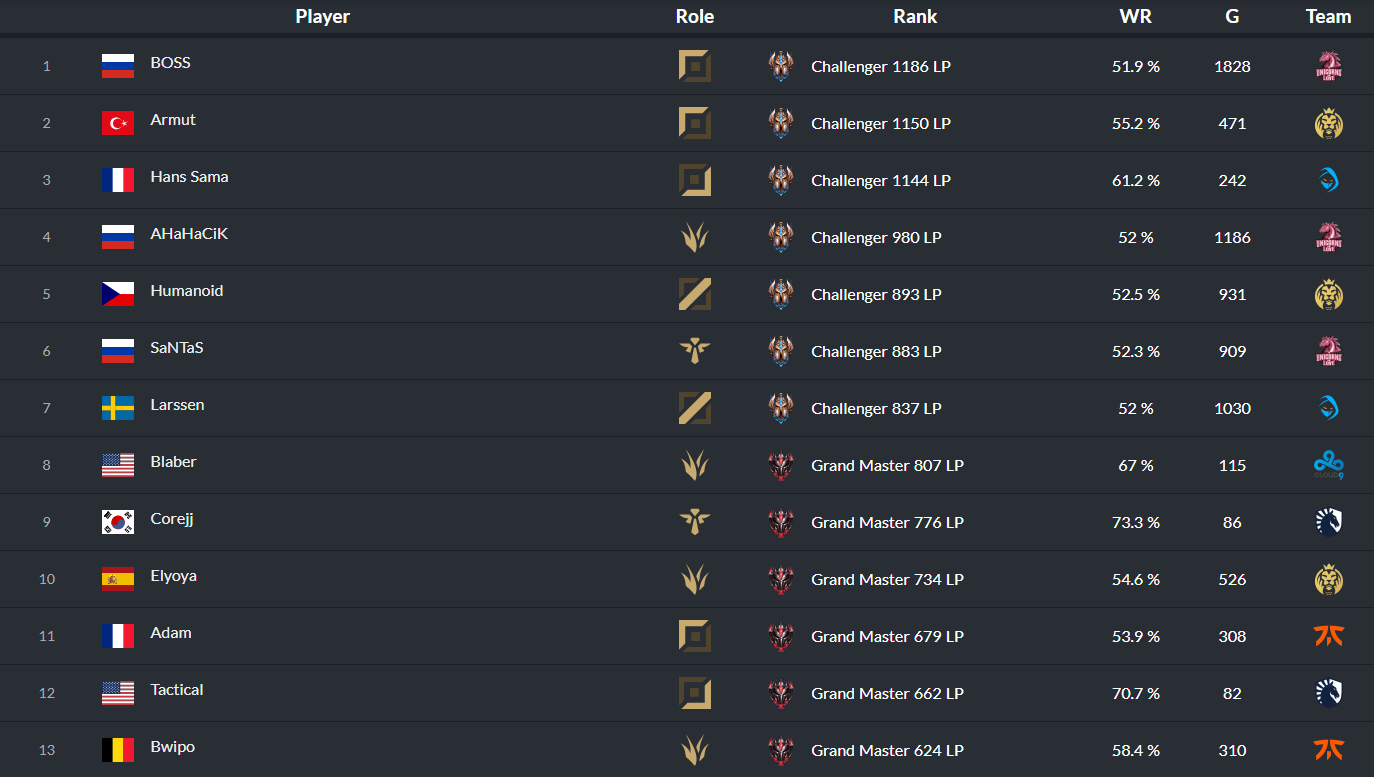Click the Cloud9 team logo for Blaber

click(x=1328, y=465)
